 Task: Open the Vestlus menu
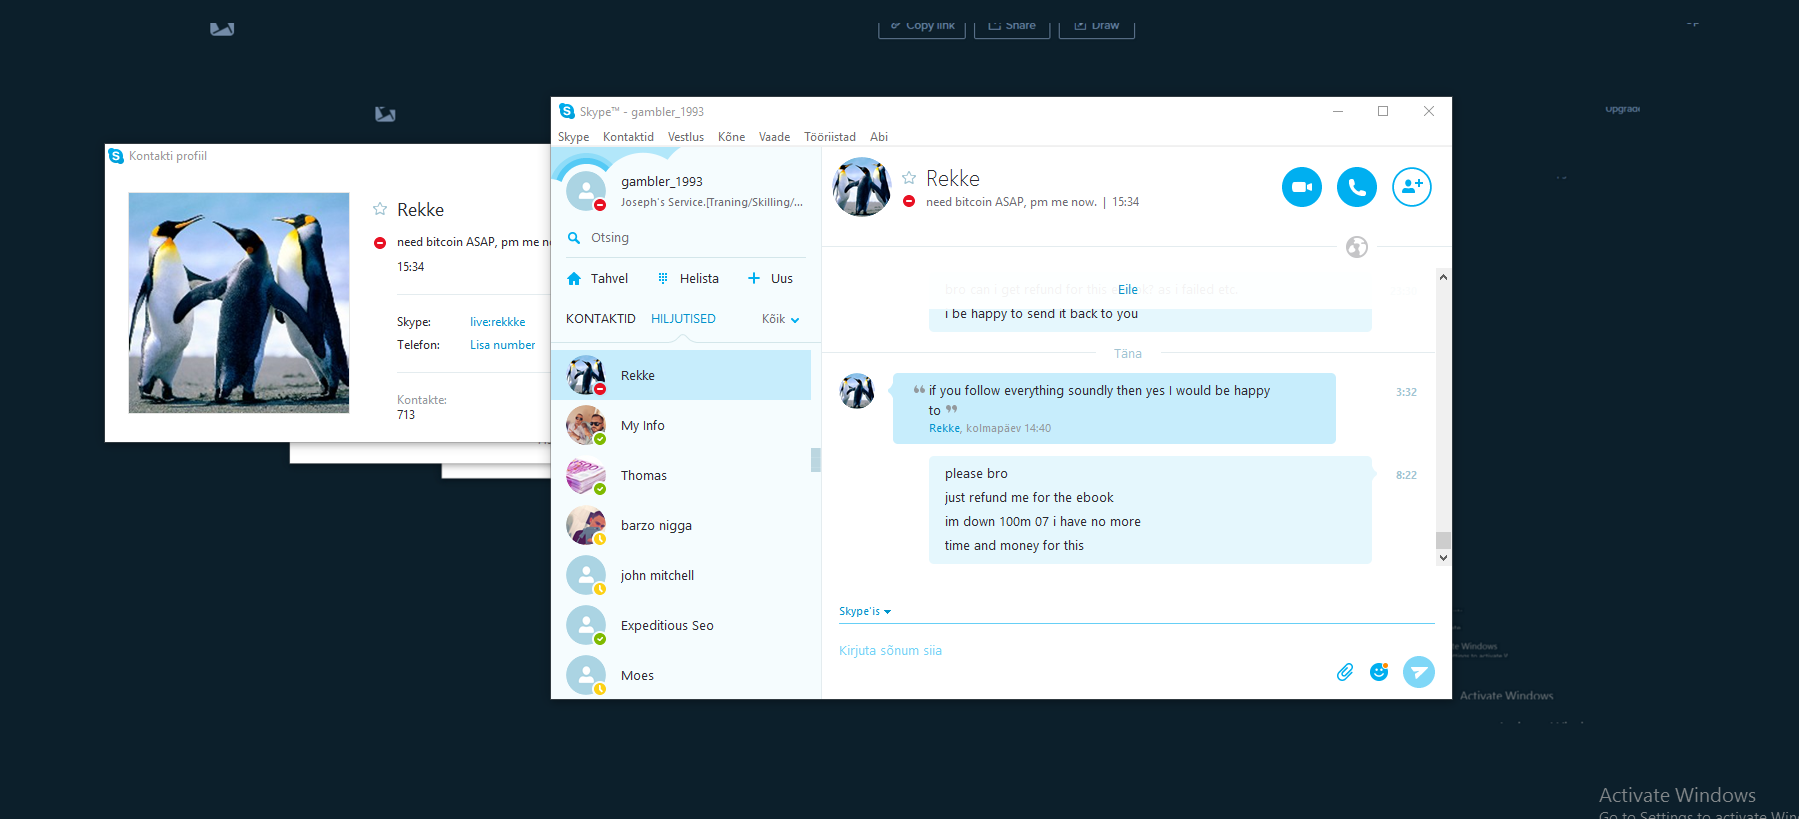686,137
